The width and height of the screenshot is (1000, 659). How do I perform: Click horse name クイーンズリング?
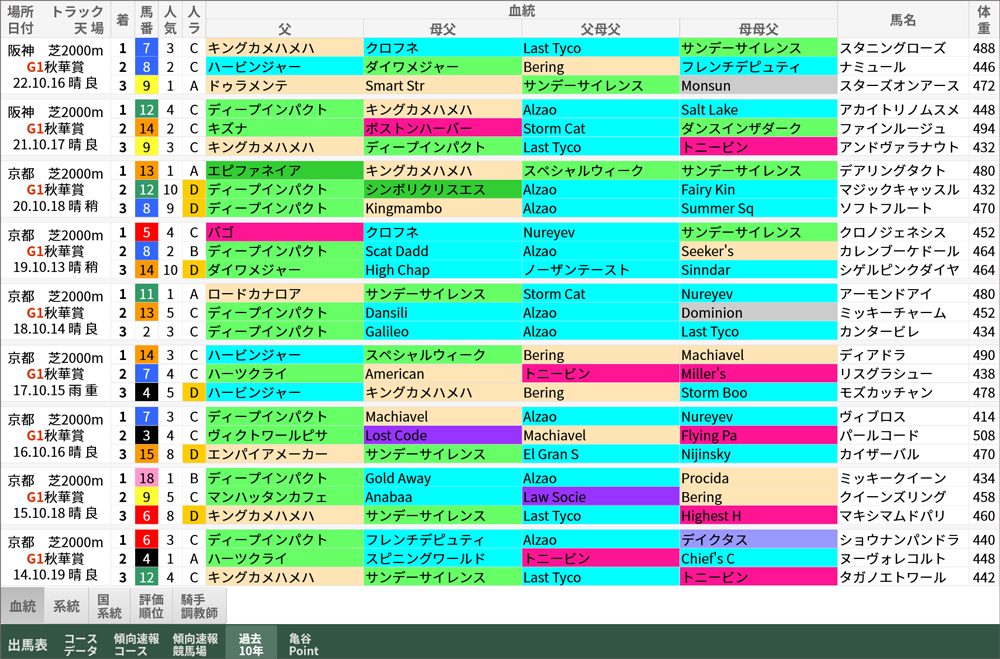pyautogui.click(x=892, y=497)
